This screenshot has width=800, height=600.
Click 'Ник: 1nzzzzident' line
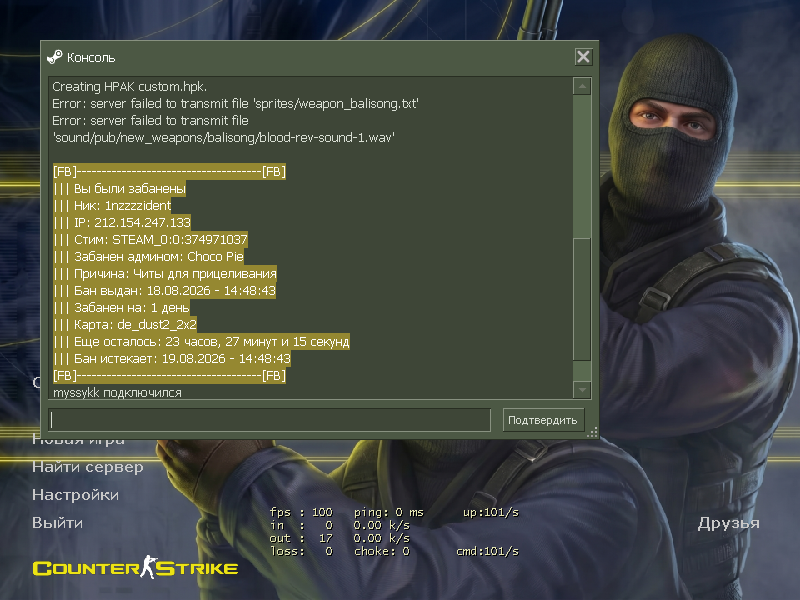(112, 206)
